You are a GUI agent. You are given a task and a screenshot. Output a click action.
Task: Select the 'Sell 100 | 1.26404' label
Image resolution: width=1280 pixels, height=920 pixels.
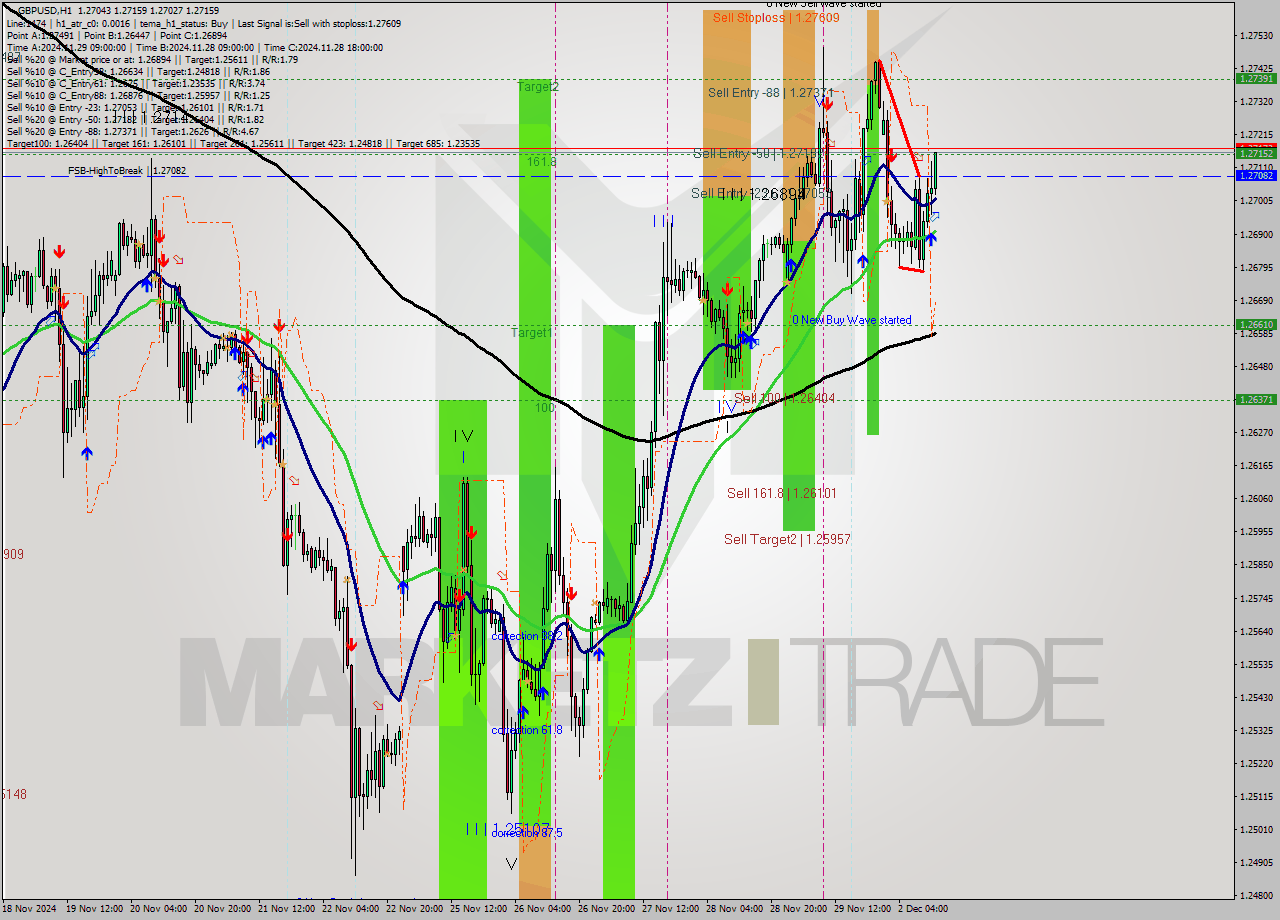pyautogui.click(x=784, y=398)
